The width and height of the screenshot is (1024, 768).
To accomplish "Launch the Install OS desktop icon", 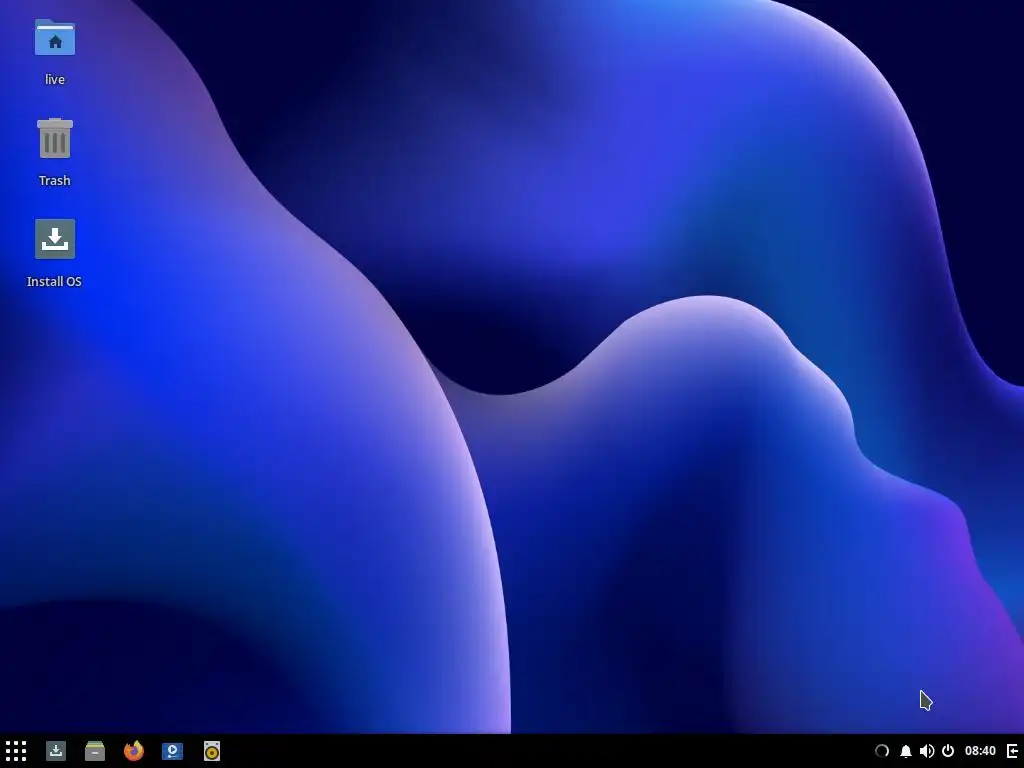I will point(55,239).
